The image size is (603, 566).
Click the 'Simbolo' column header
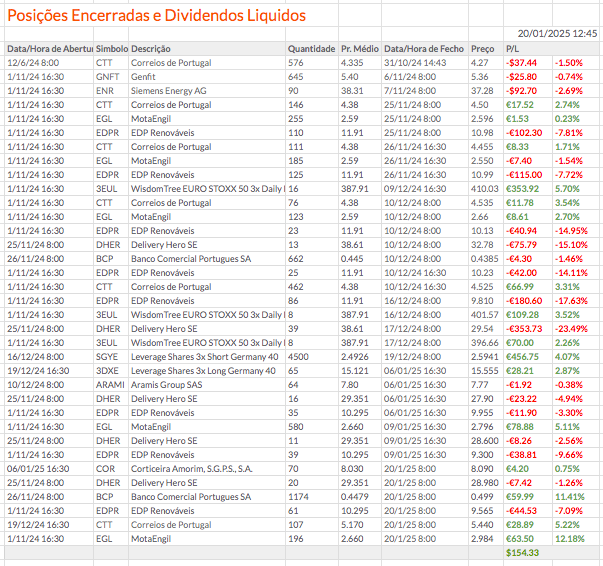112,49
